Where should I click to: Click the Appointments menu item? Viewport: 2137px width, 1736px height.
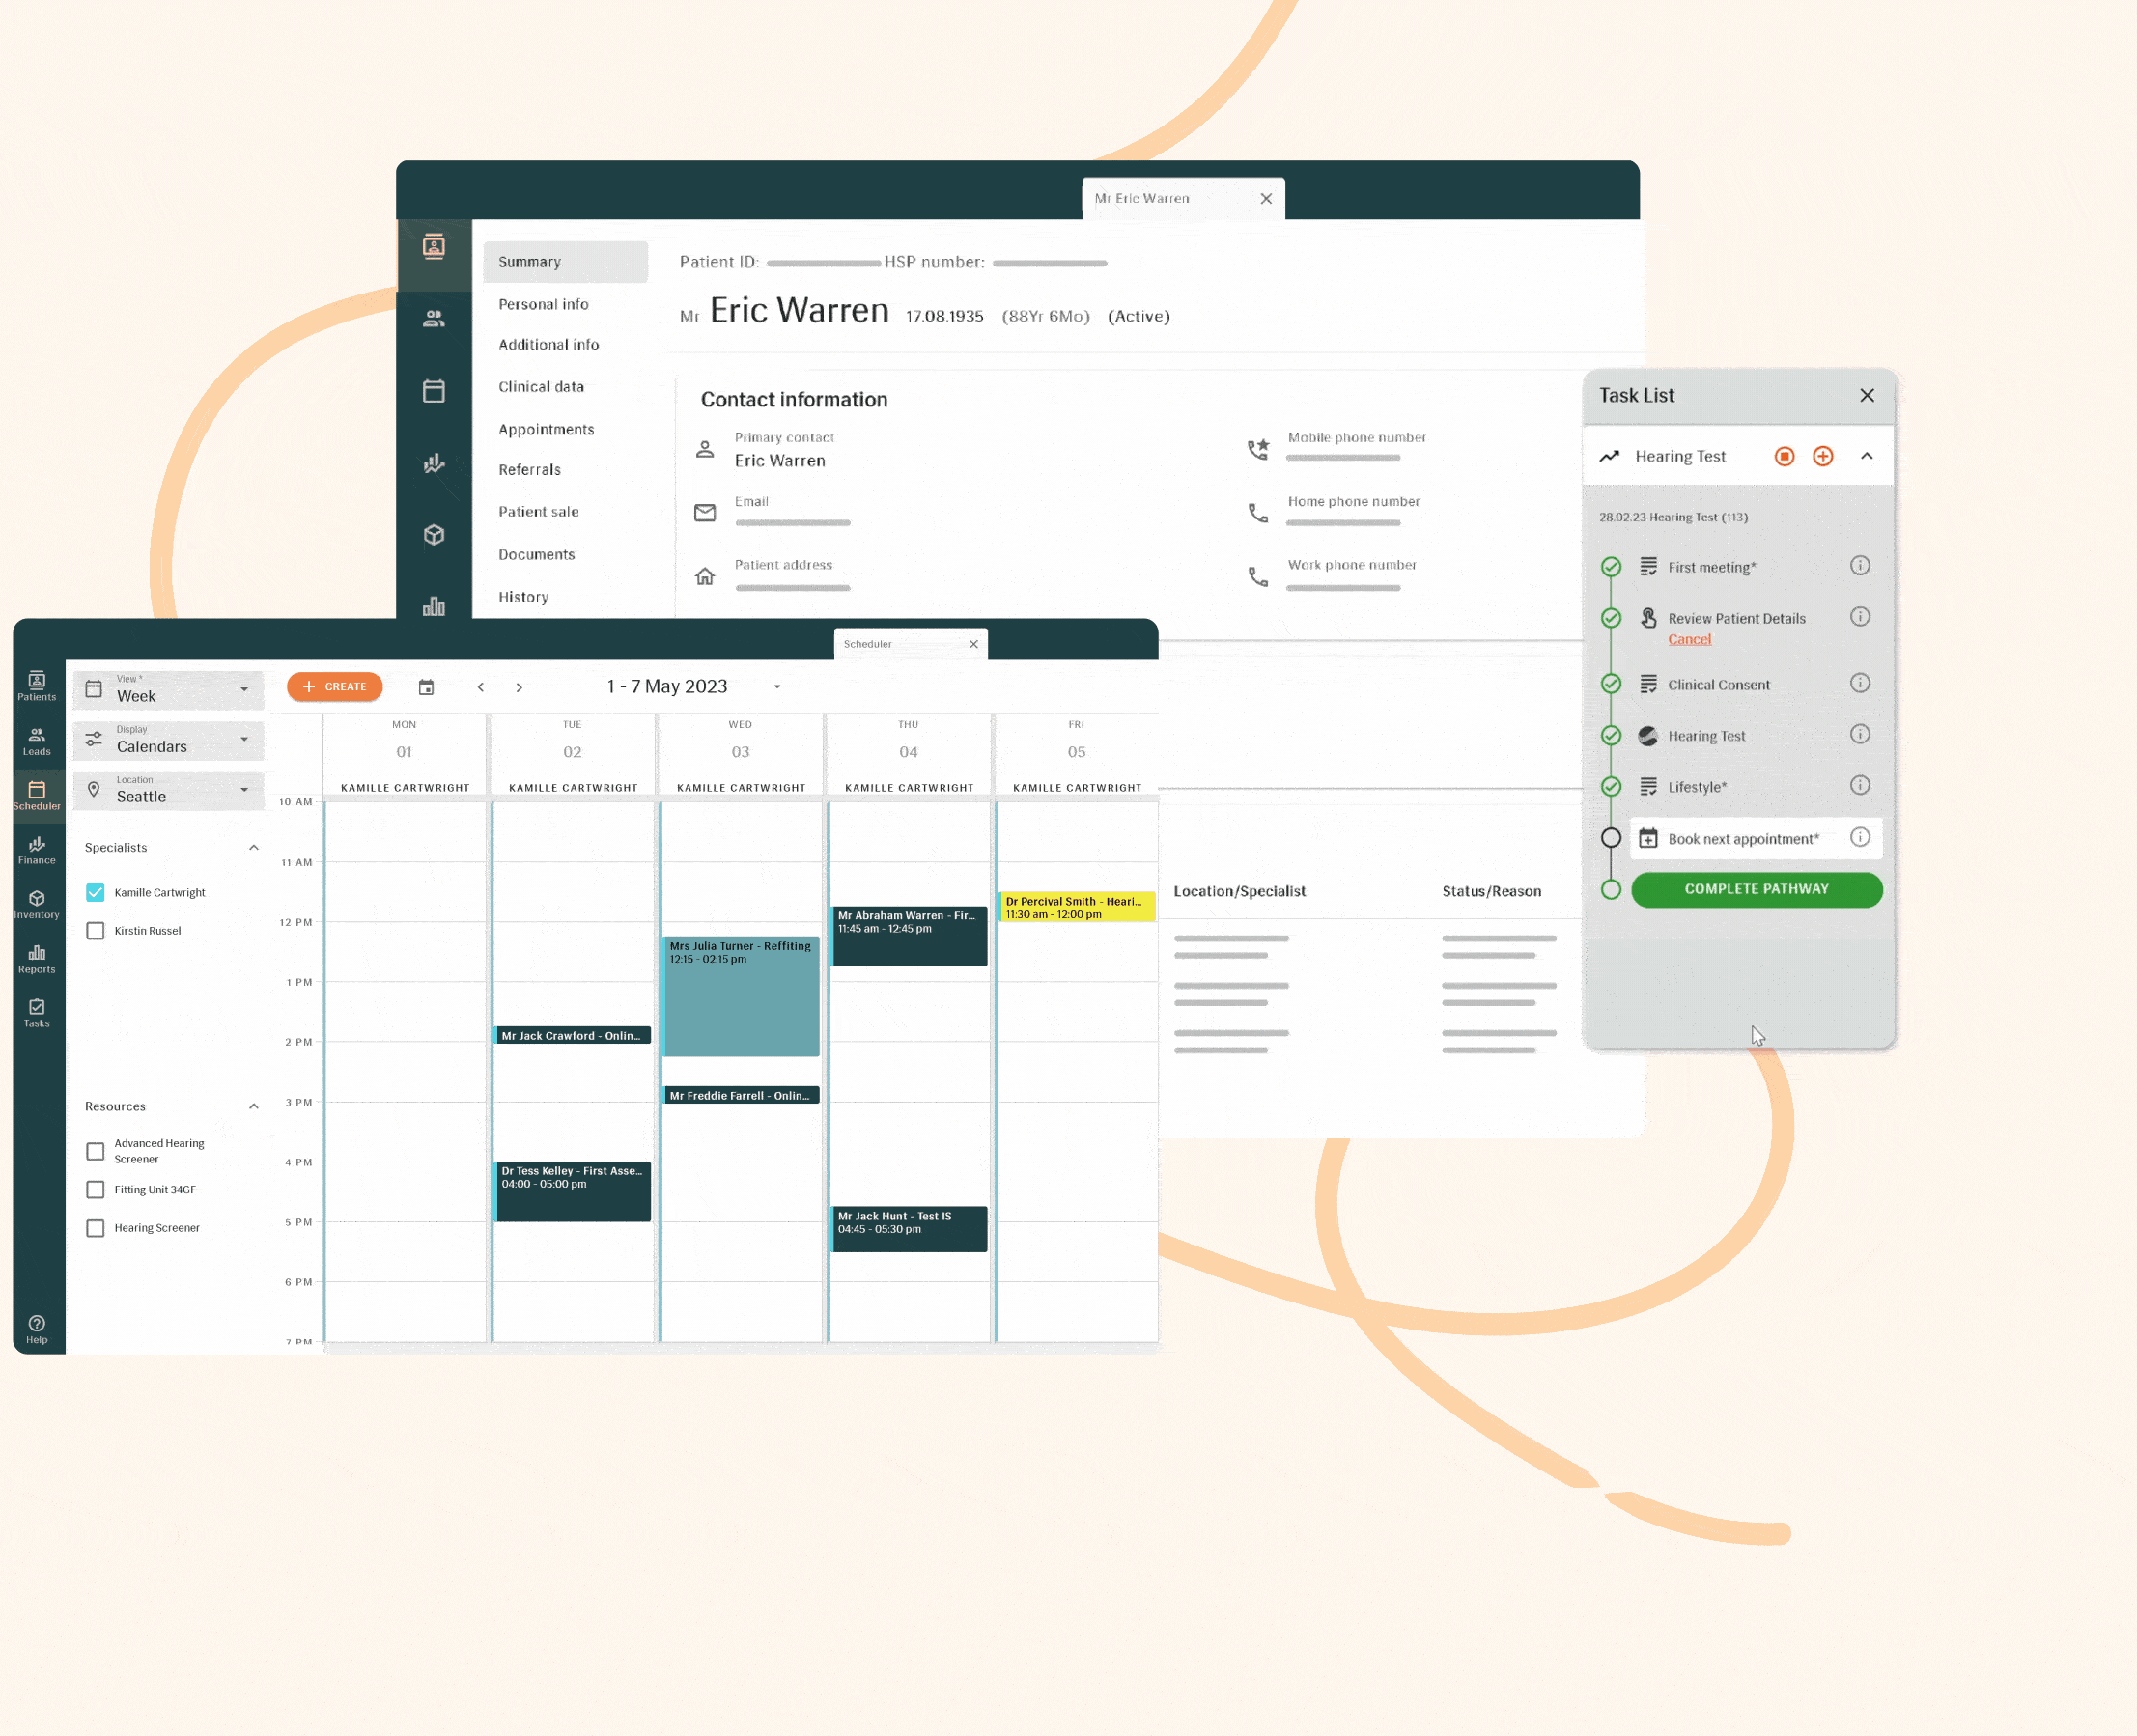click(546, 427)
